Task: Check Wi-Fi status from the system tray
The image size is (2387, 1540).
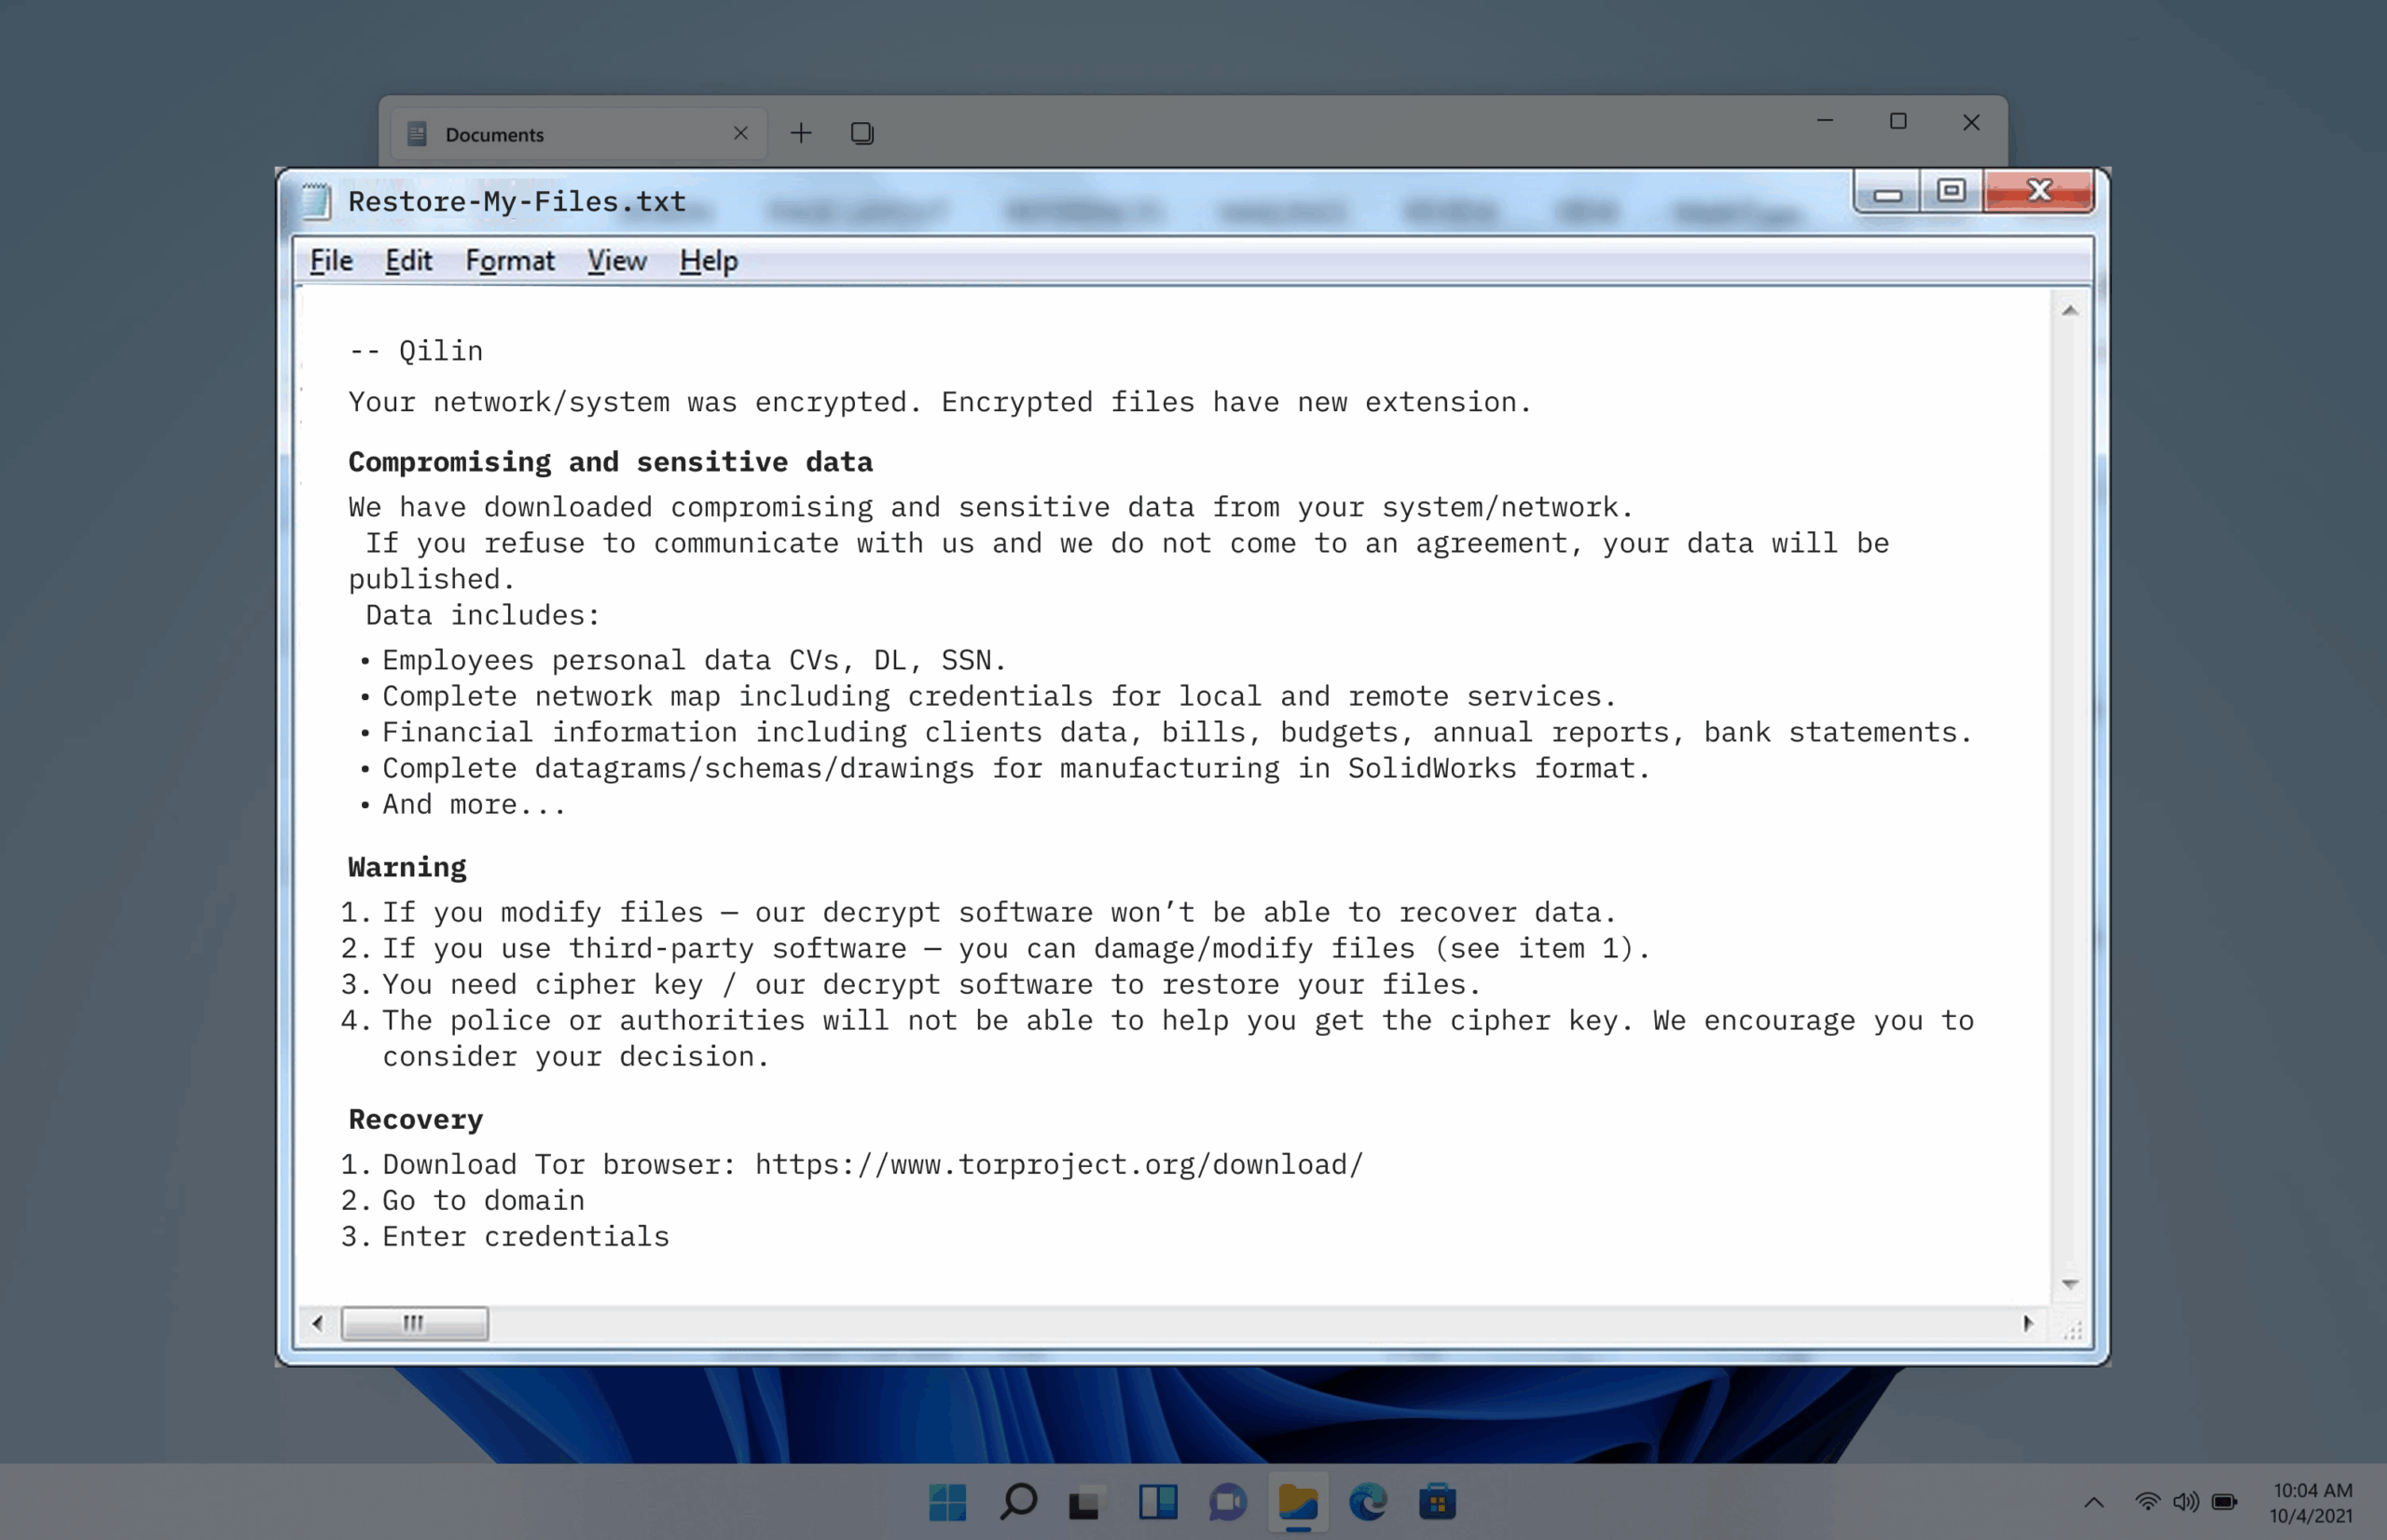Action: pyautogui.click(x=2148, y=1501)
